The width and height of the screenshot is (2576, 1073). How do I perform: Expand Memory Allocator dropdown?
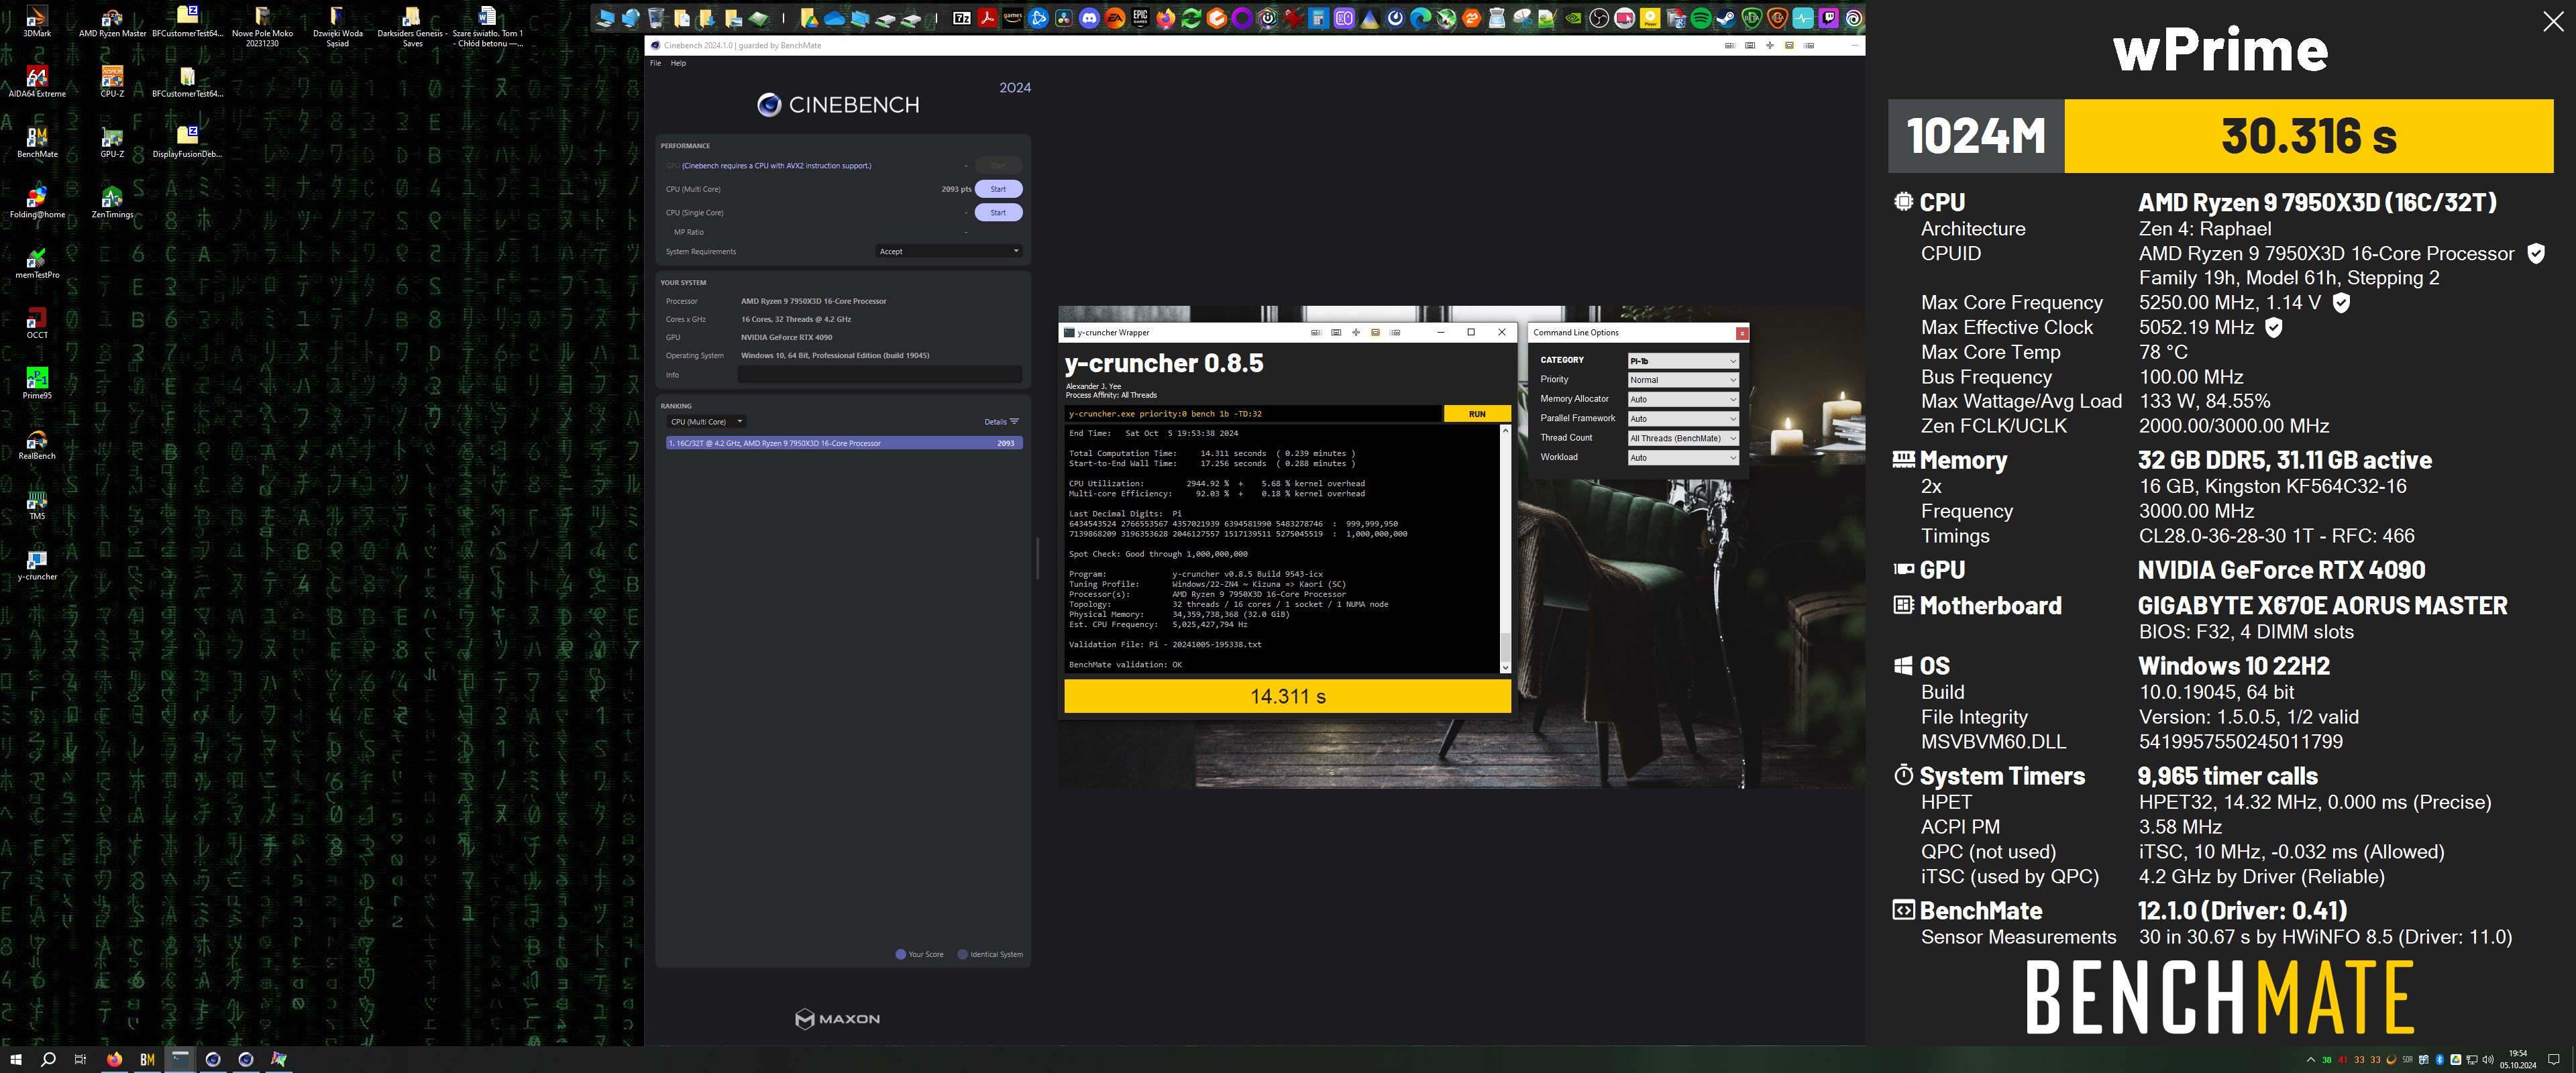pos(1683,399)
